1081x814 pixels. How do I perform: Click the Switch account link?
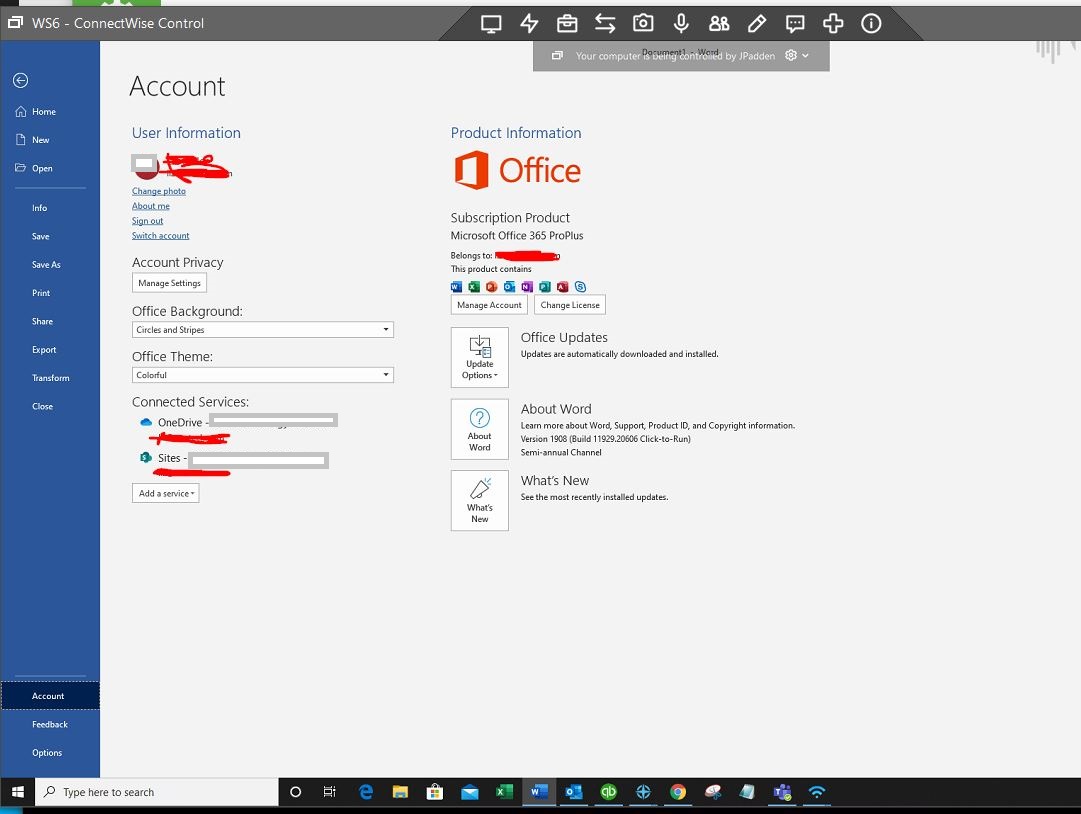pyautogui.click(x=161, y=236)
